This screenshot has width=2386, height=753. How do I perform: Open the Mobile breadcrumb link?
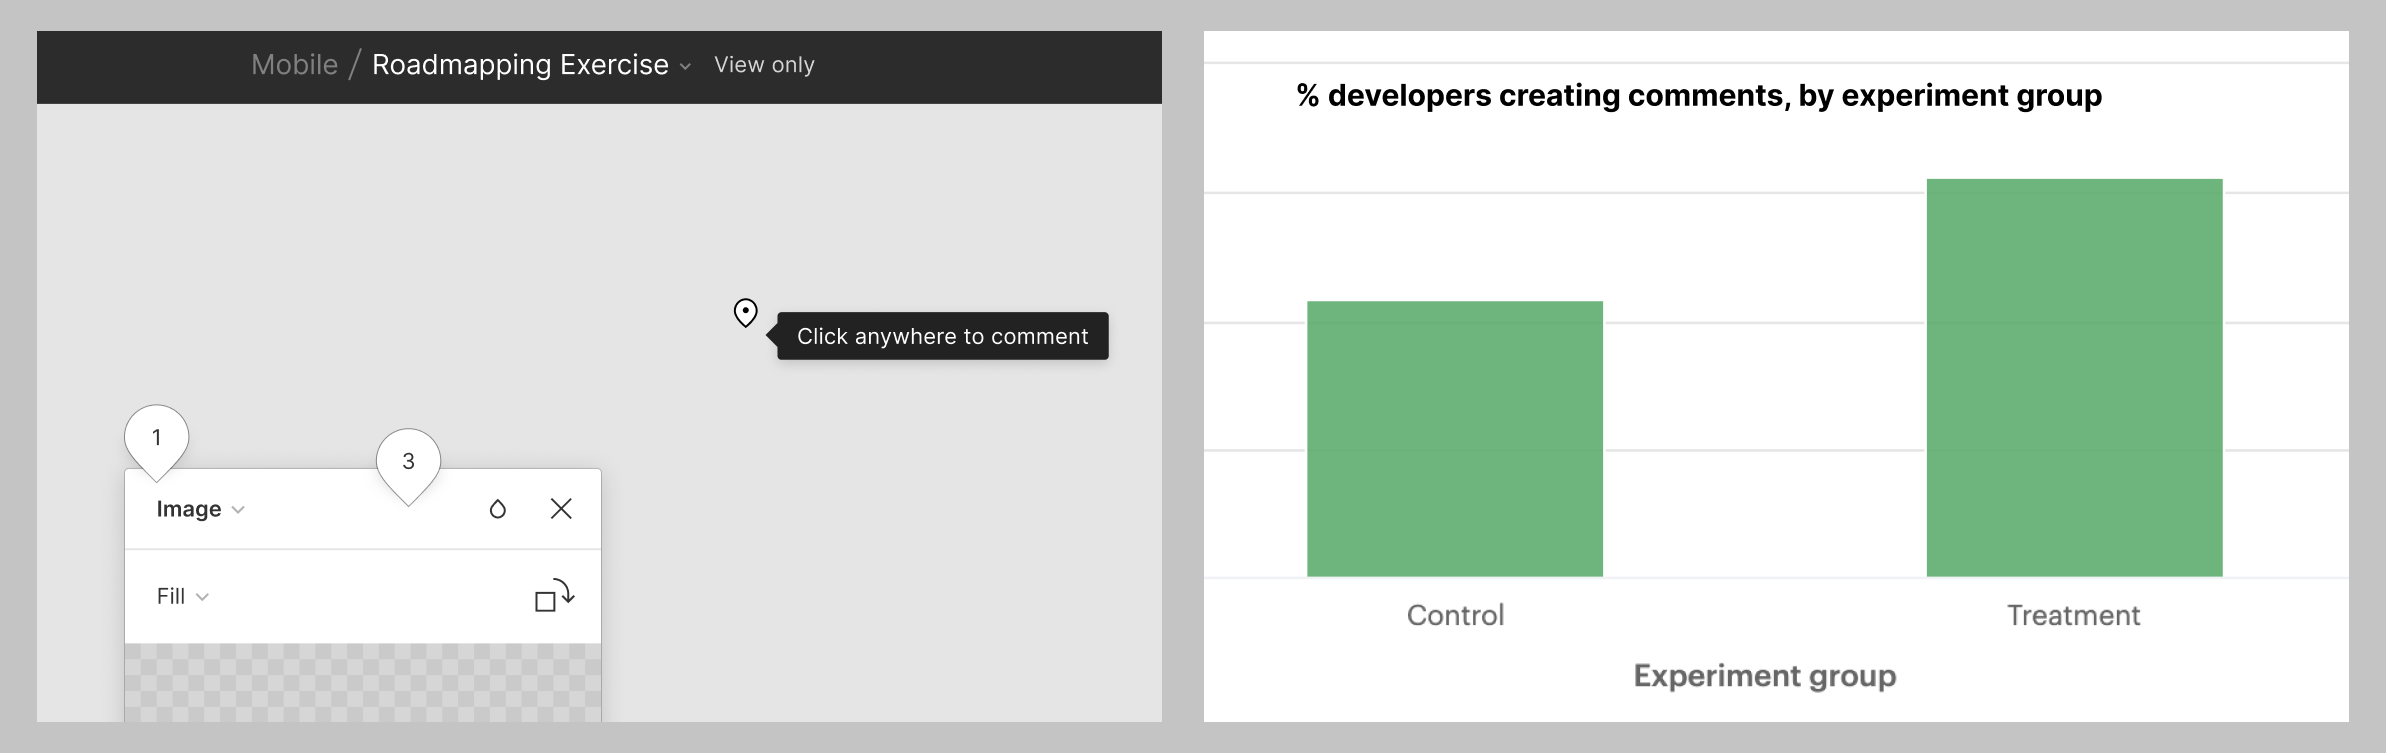point(293,64)
